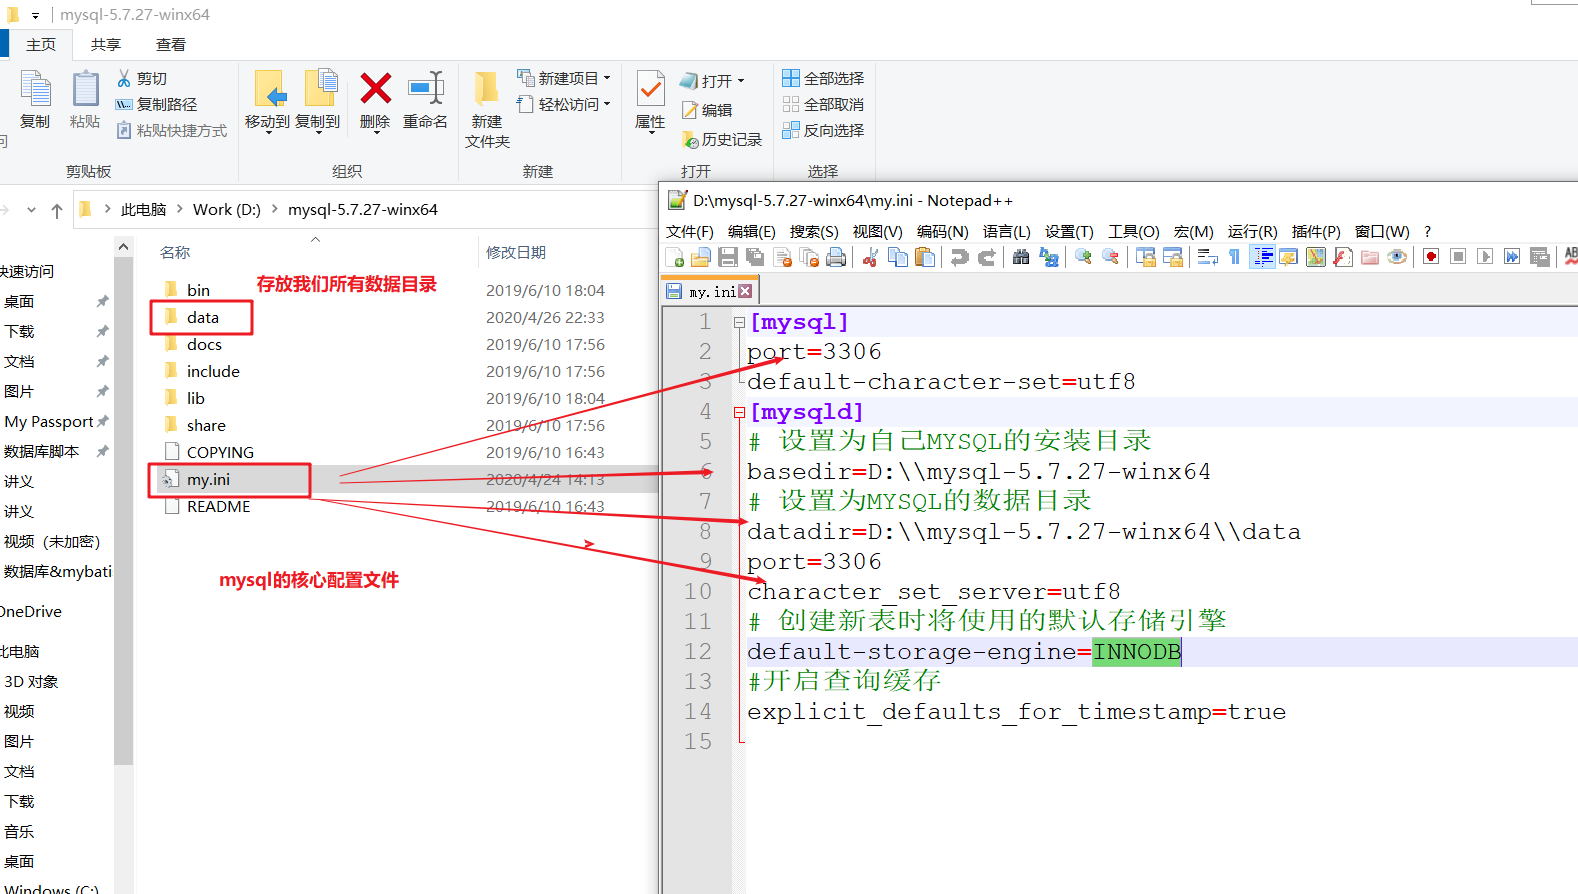Click the Rename icon in Explorer ribbon
1578x894 pixels.
point(426,89)
